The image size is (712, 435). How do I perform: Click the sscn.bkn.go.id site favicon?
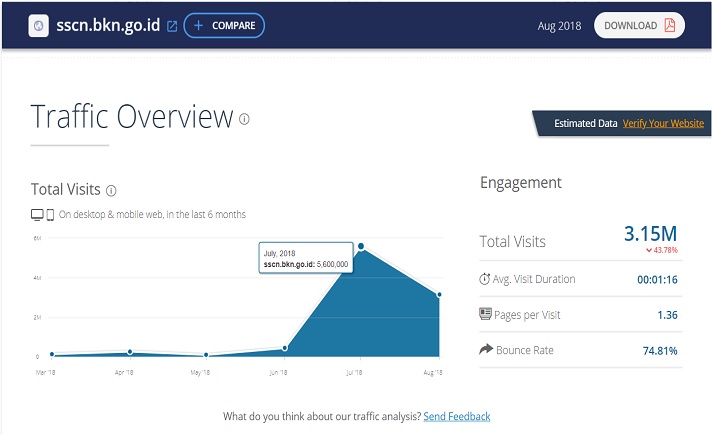(x=39, y=25)
